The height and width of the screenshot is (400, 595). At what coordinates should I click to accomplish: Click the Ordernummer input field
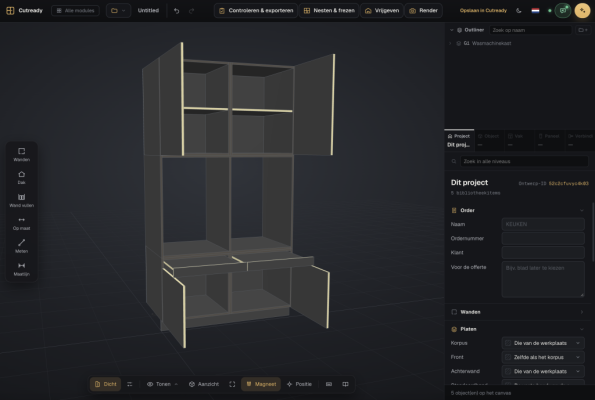[543, 238]
